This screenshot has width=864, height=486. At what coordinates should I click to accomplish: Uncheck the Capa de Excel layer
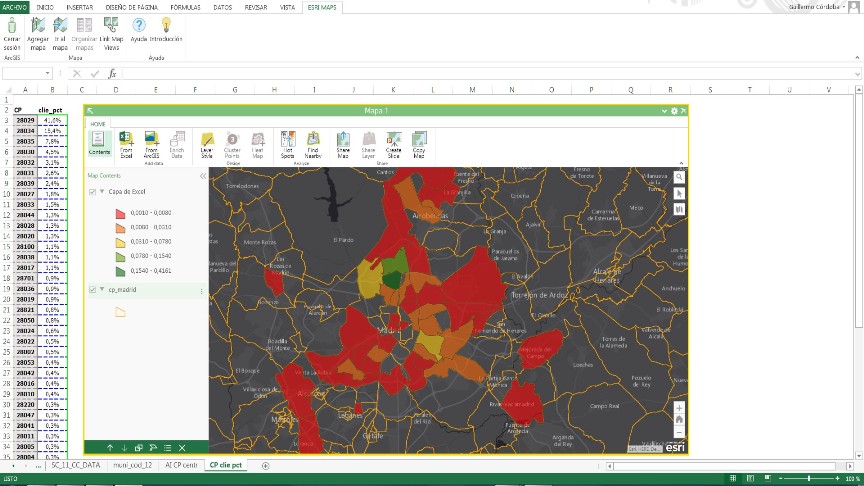coord(92,192)
